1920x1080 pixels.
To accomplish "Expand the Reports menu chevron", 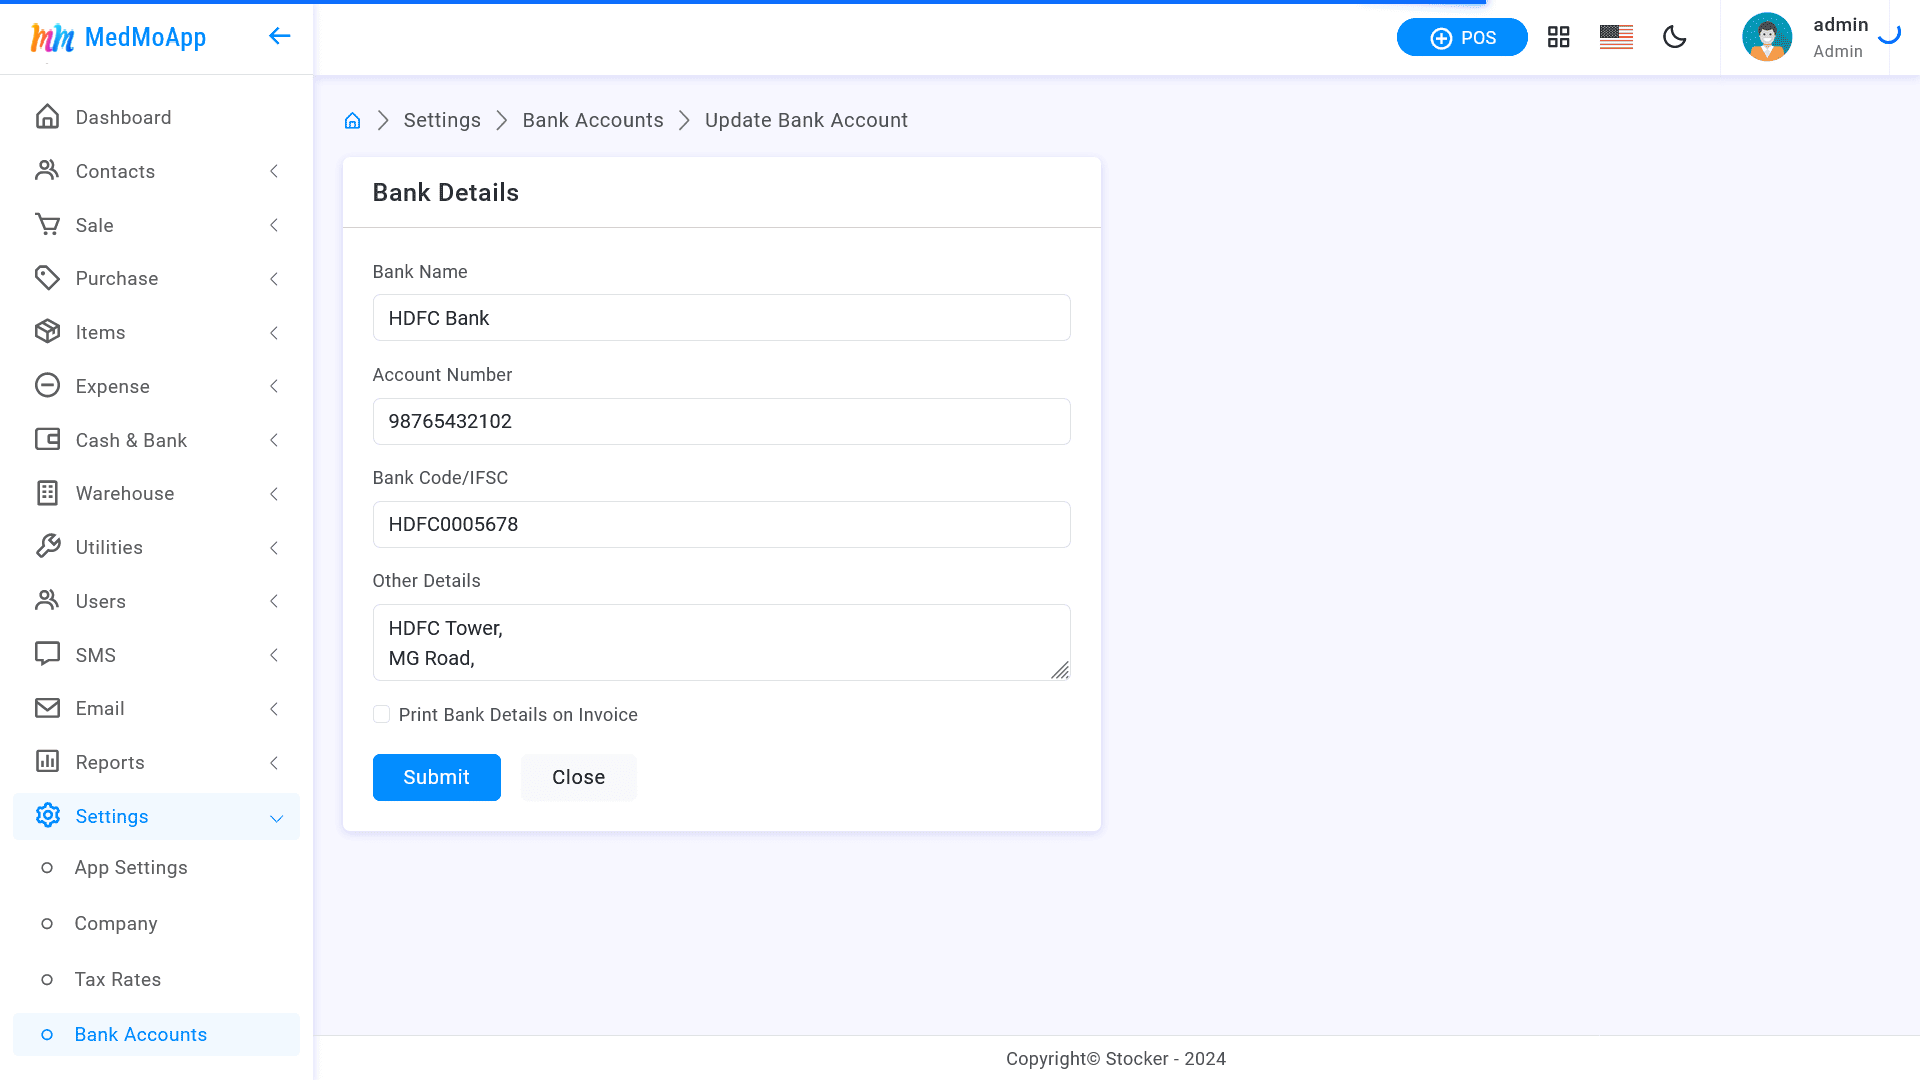I will tap(274, 762).
